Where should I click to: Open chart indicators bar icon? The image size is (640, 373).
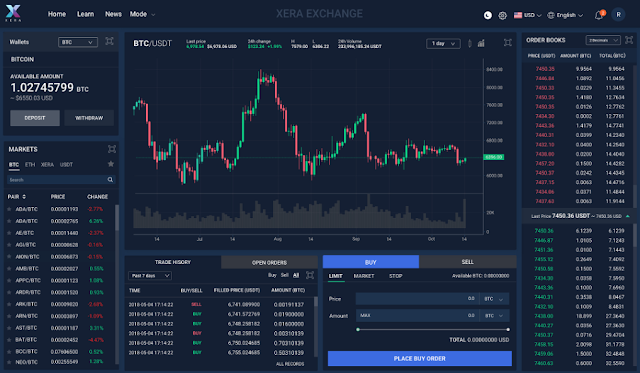click(481, 43)
